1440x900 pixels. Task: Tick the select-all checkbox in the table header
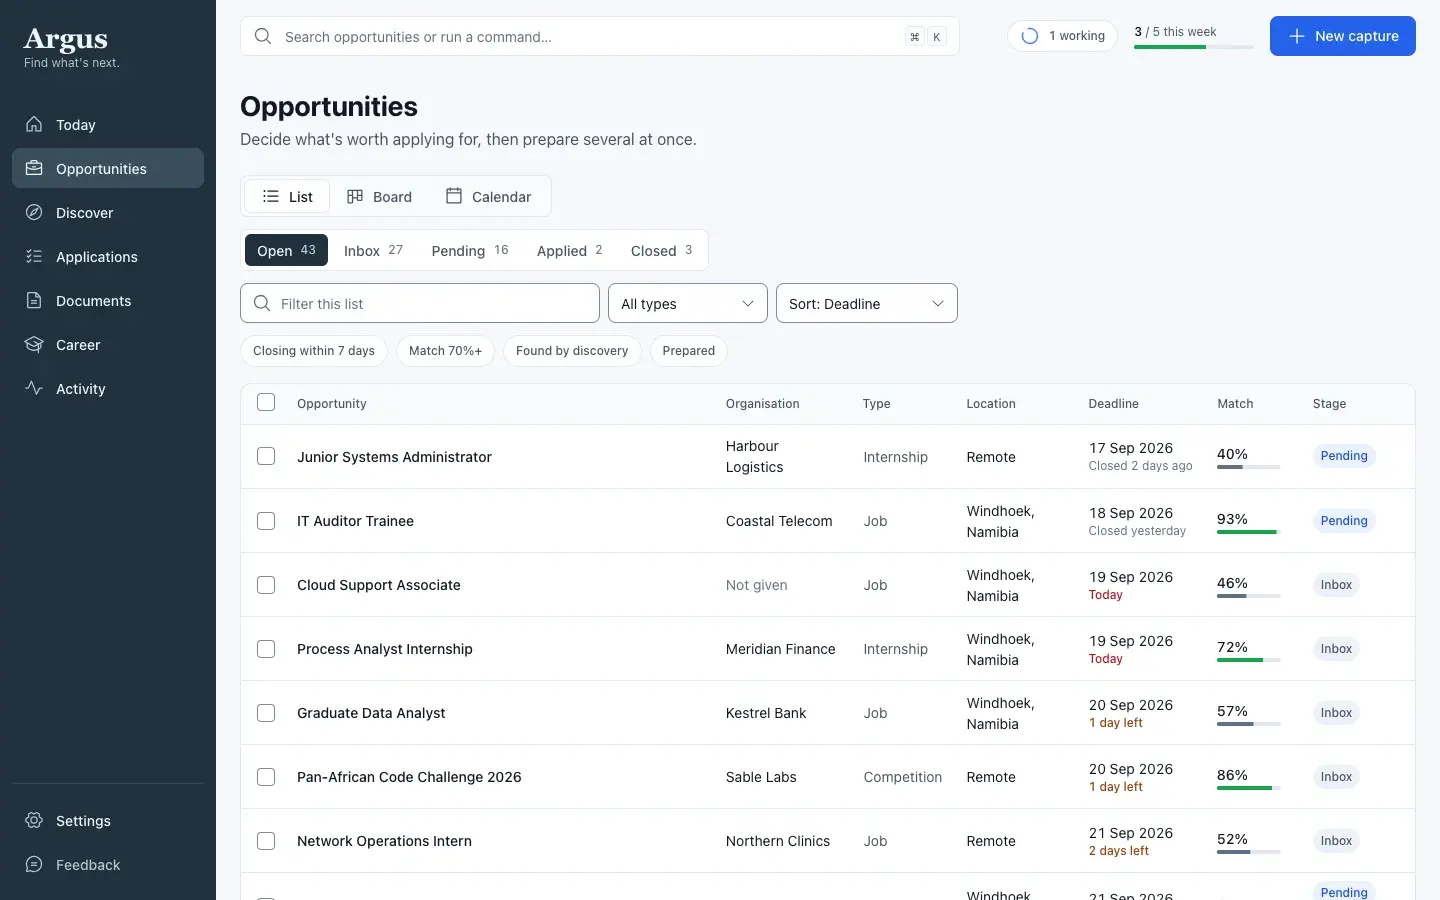click(266, 402)
